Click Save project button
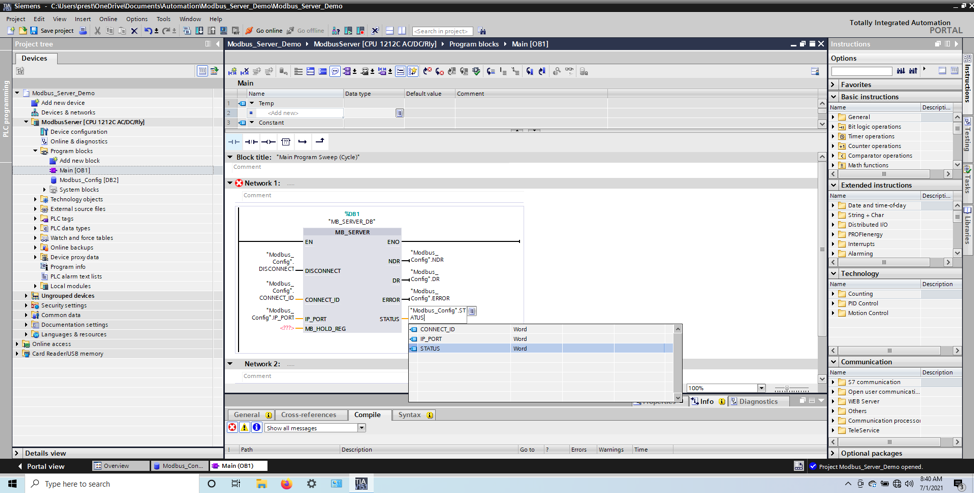The height and width of the screenshot is (493, 974). 52,30
